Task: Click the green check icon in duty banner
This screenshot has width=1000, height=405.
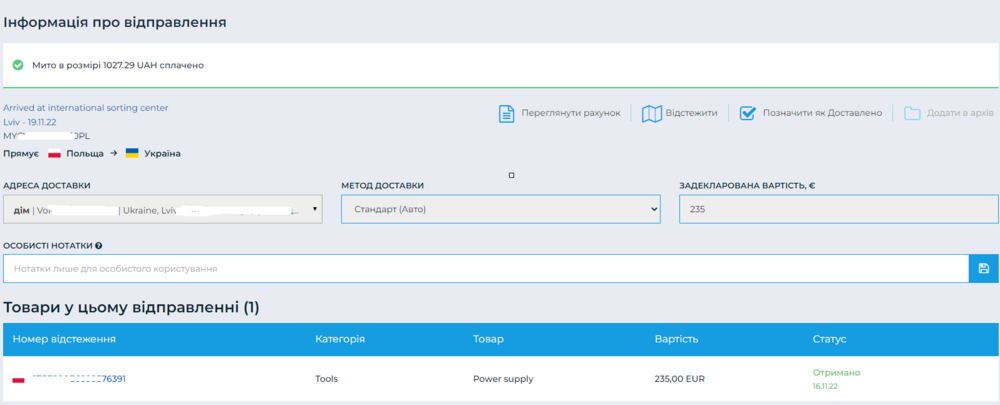Action: 18,65
